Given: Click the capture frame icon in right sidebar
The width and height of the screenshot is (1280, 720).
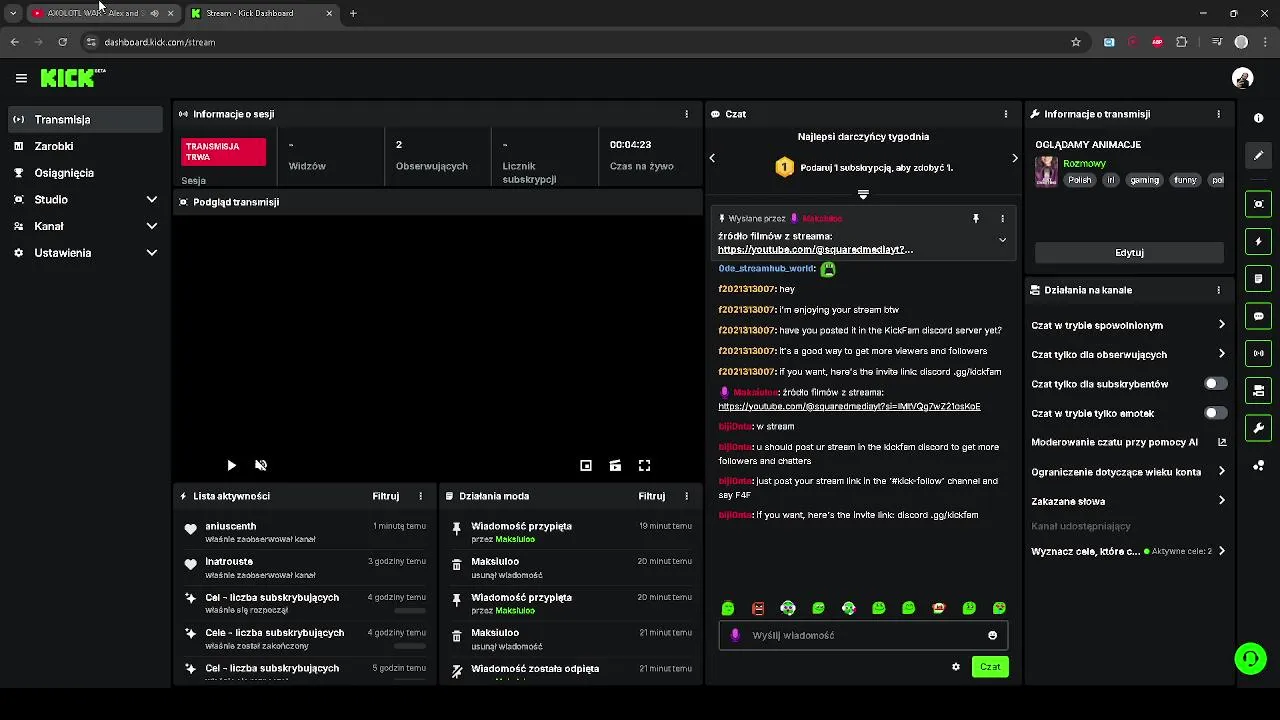Looking at the screenshot, I should coord(1258,204).
